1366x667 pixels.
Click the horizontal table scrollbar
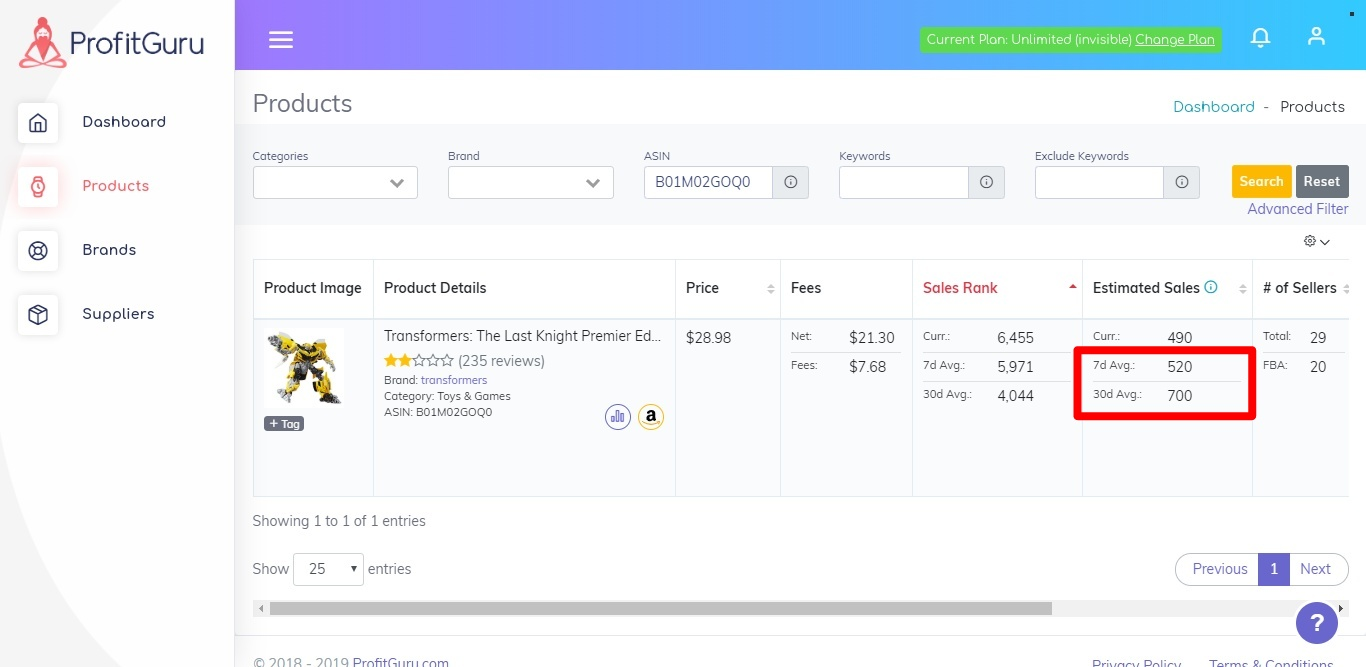coord(660,608)
